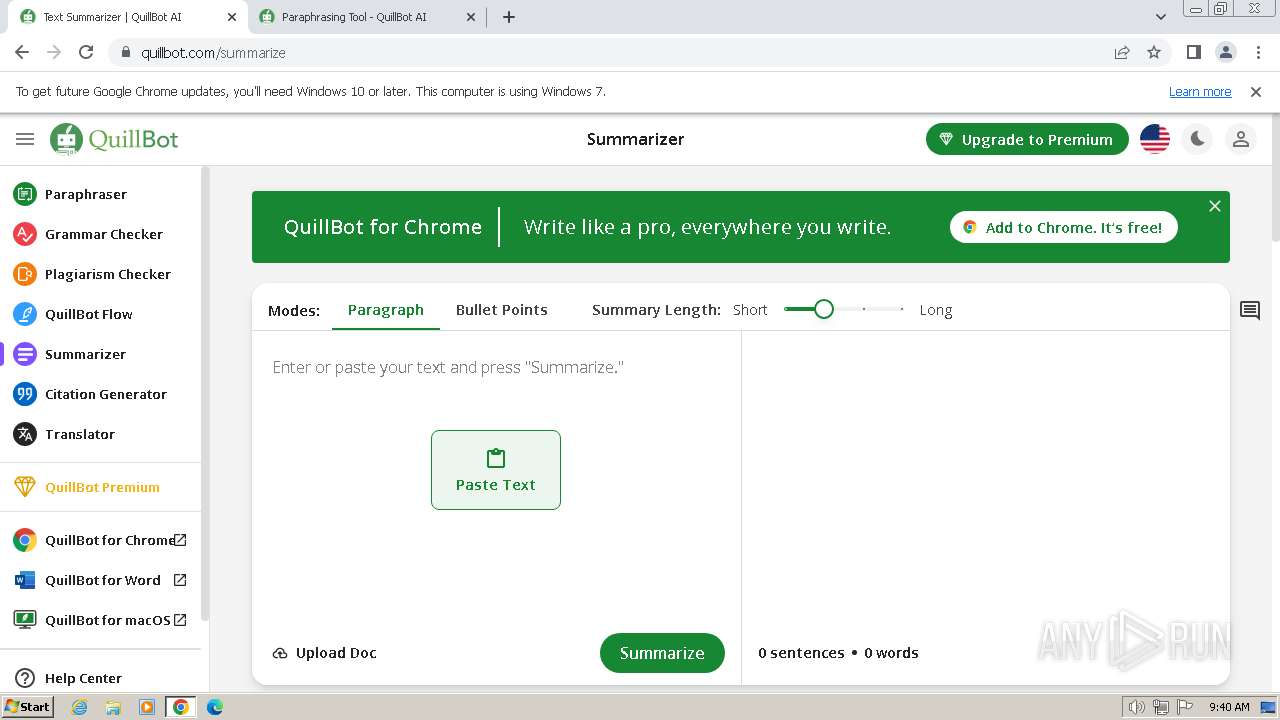Open QuillBot Flow

pyautogui.click(x=100, y=314)
